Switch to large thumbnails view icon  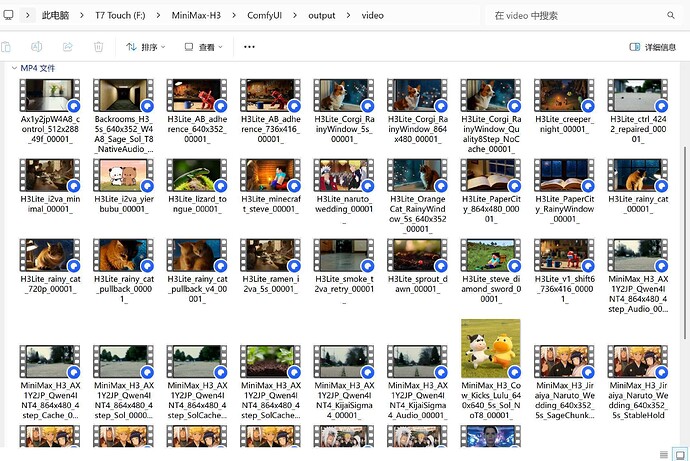680,454
